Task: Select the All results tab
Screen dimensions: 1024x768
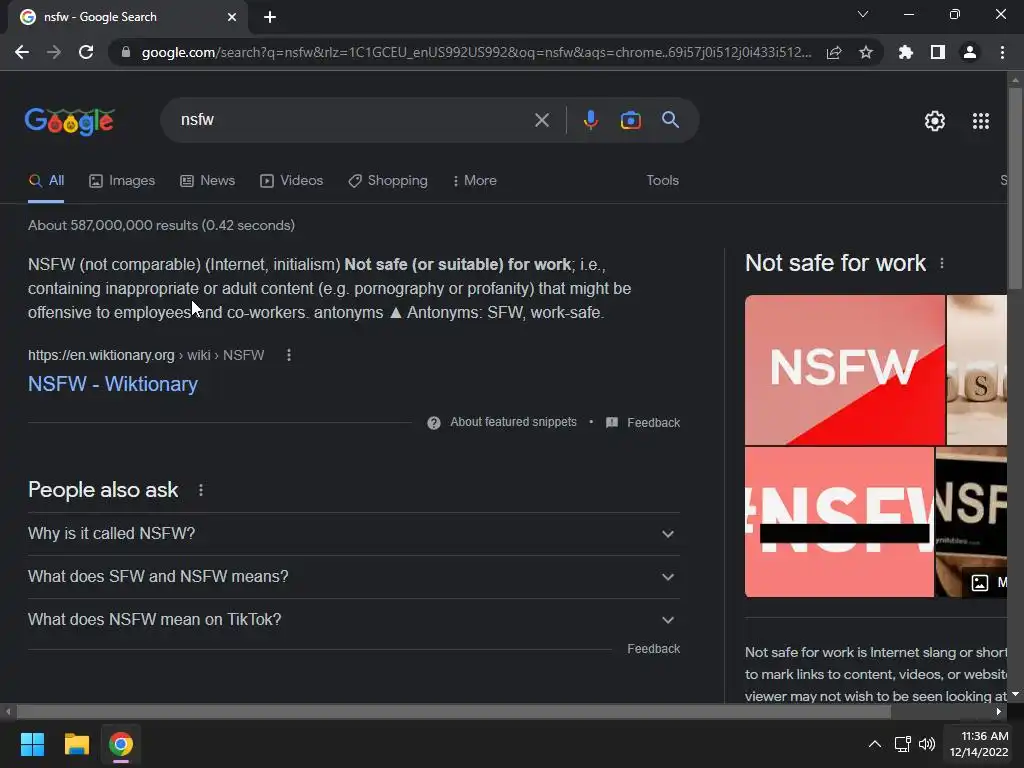Action: (46, 181)
